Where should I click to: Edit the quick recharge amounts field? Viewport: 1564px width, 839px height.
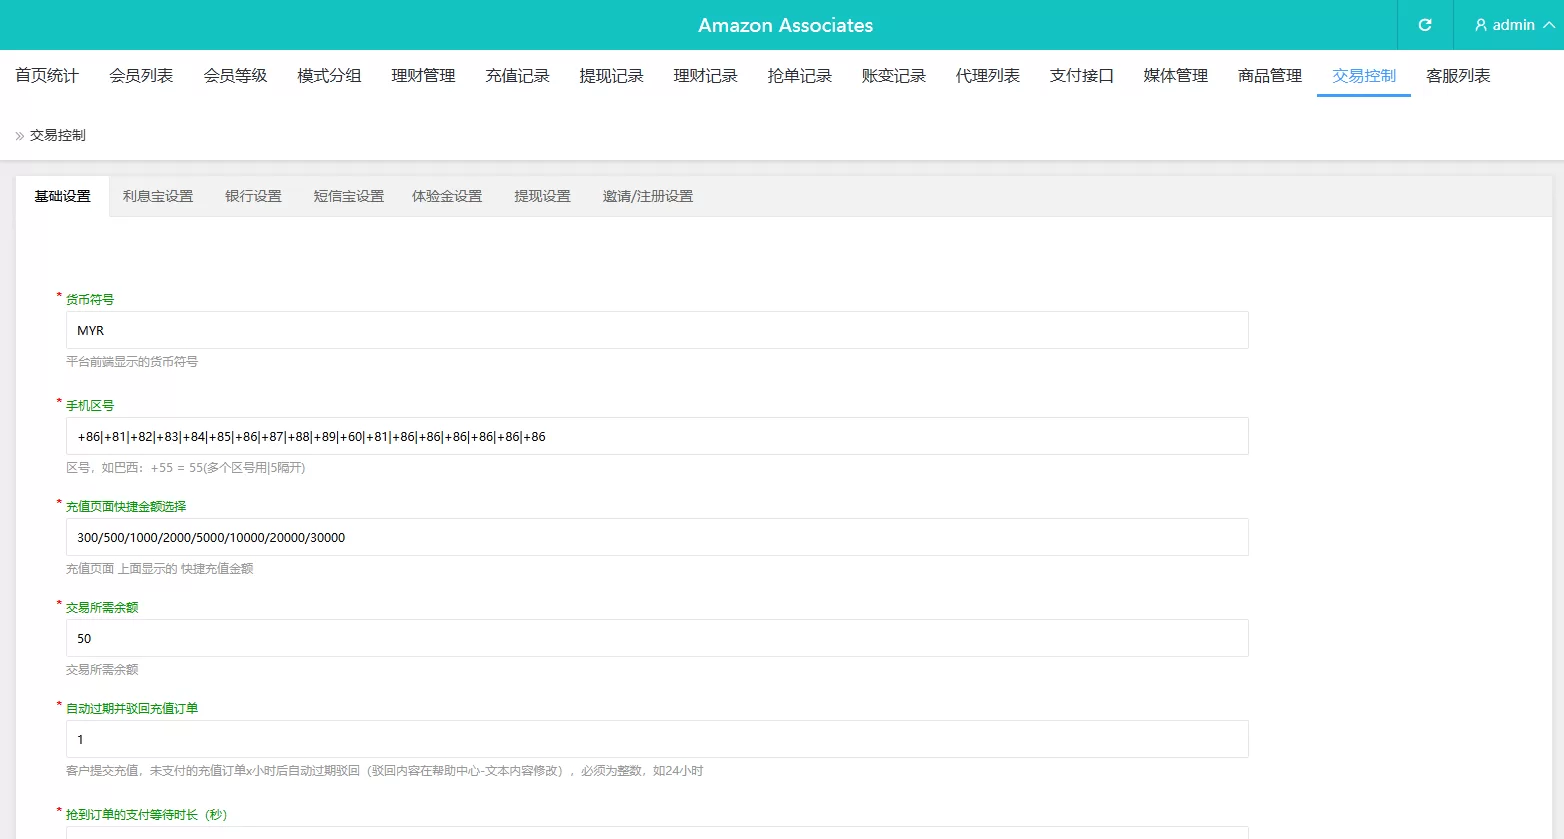click(x=656, y=537)
